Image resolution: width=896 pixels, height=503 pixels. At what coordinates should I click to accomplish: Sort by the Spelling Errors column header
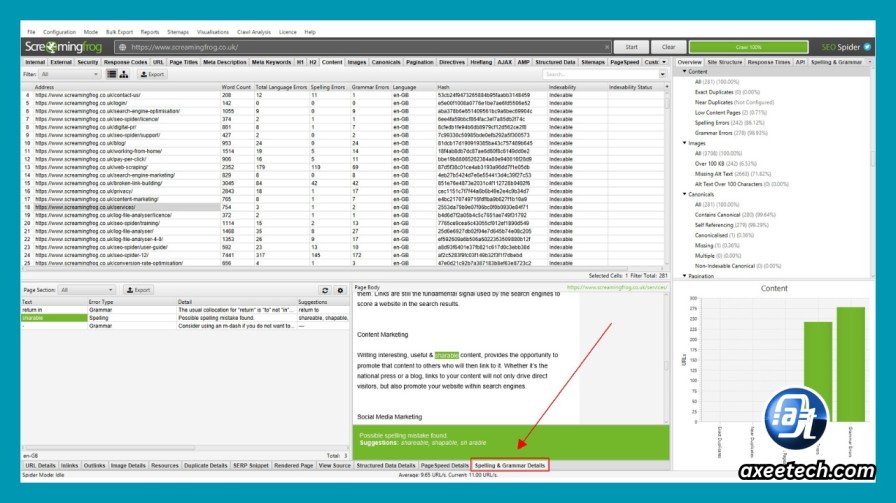point(327,87)
